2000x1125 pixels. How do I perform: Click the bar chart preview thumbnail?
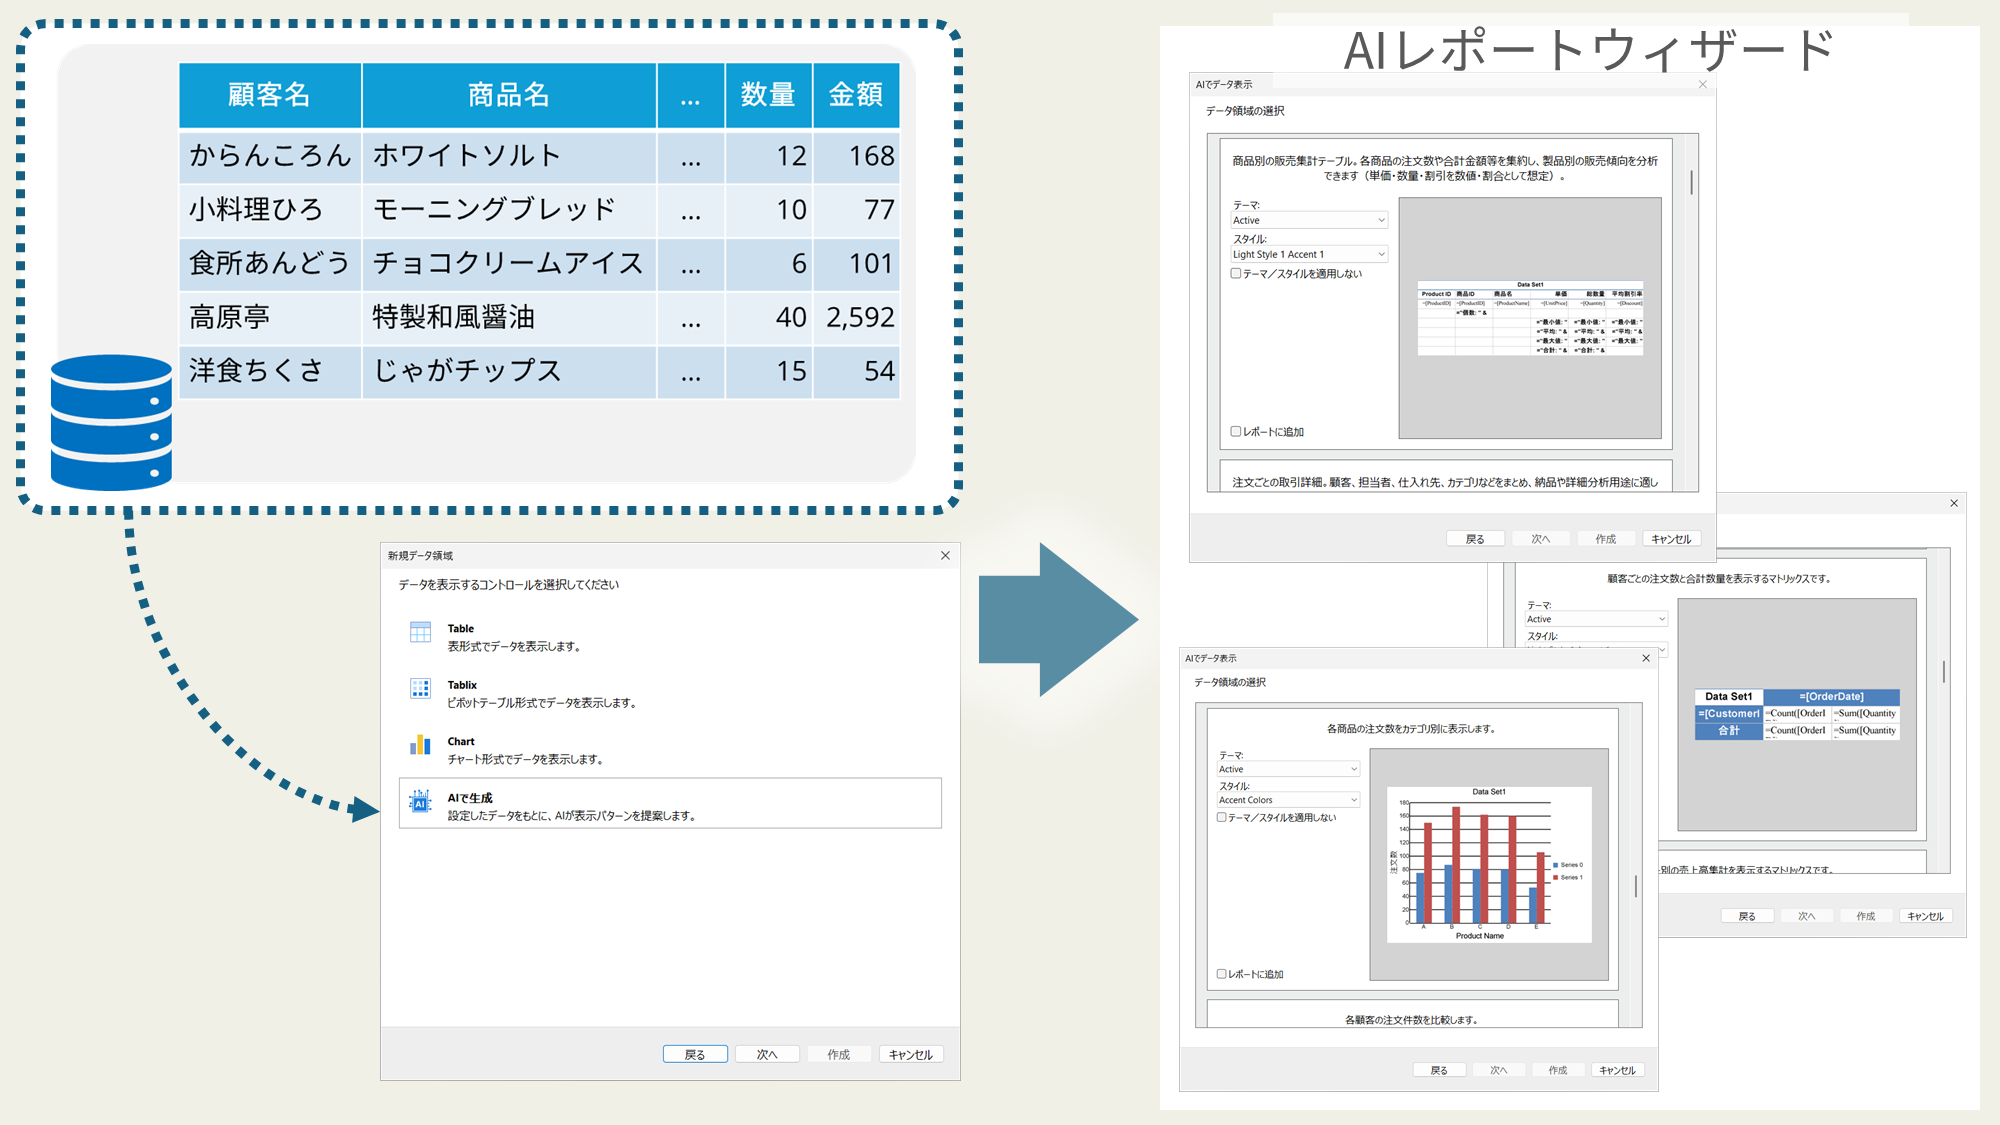click(1489, 865)
